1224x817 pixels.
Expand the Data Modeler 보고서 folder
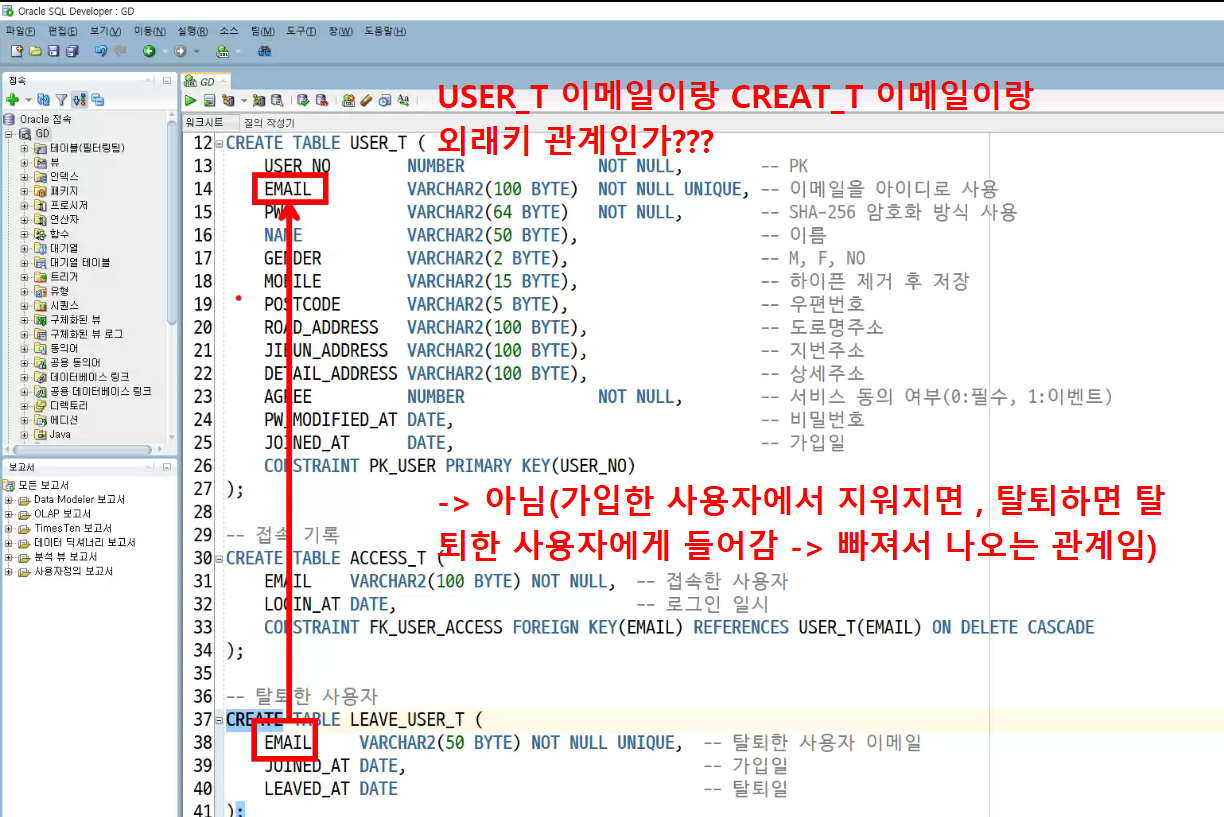coord(10,499)
